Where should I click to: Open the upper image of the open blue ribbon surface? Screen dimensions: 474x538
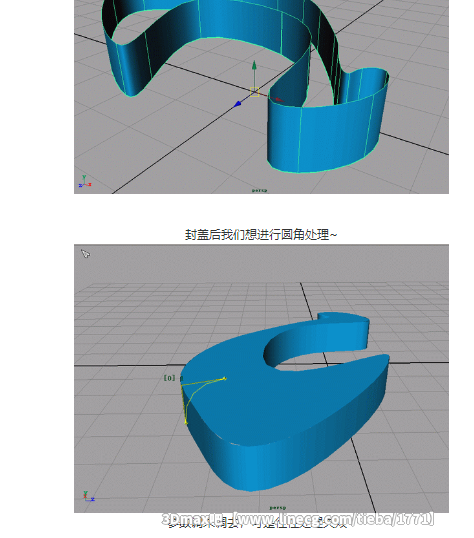pos(261,97)
